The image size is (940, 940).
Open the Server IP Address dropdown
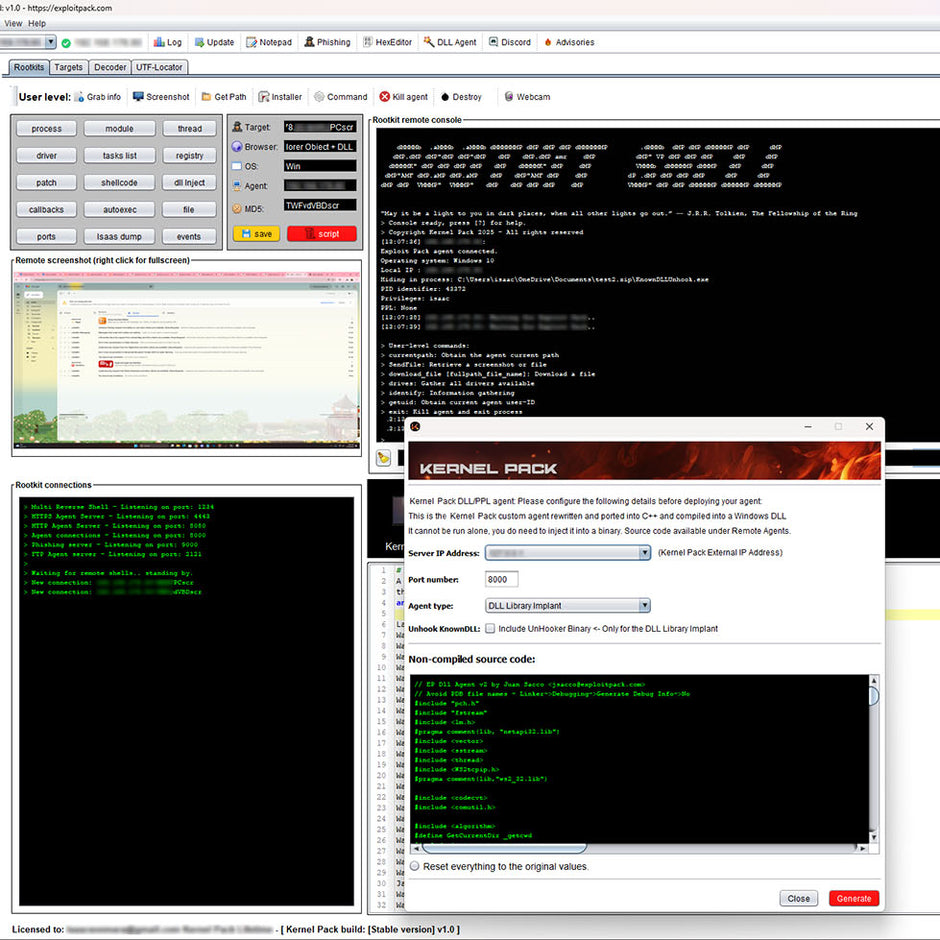[645, 552]
